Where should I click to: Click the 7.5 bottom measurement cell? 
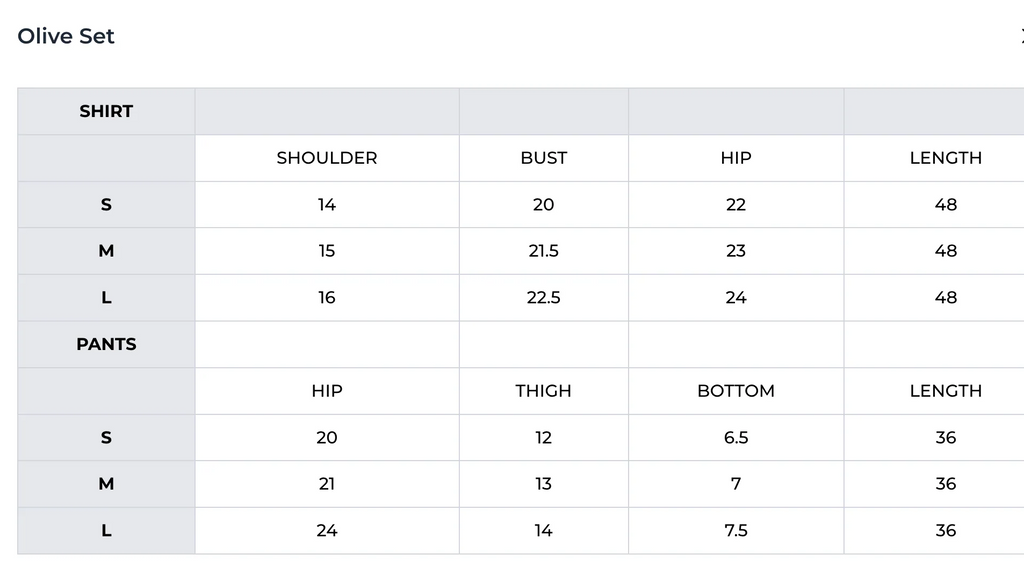735,531
